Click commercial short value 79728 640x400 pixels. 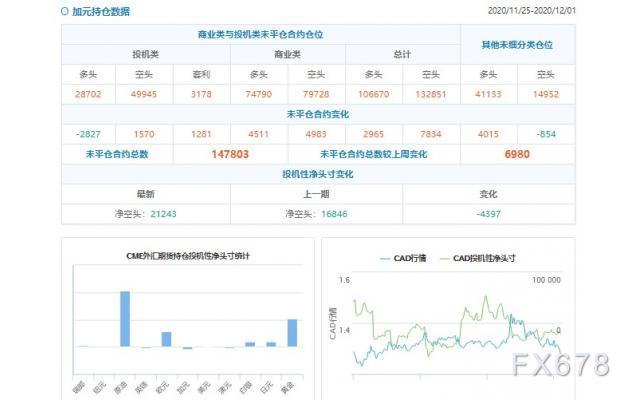tap(316, 94)
